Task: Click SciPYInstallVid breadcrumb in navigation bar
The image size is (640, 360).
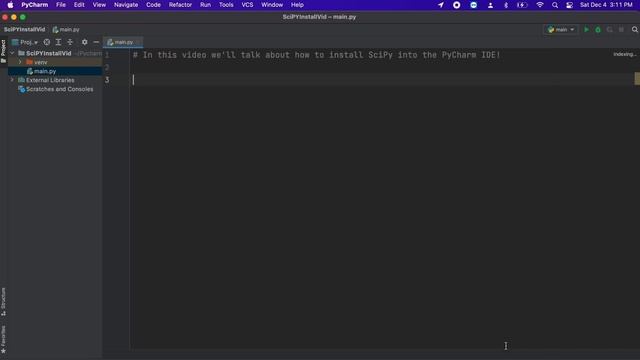Action: 24,29
